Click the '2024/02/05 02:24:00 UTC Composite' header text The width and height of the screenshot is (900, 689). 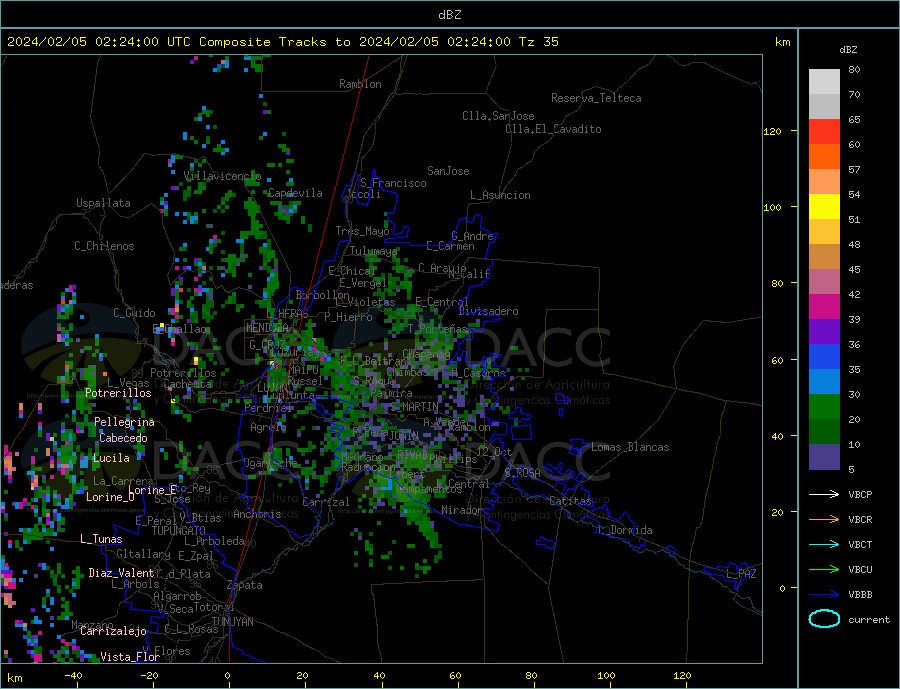point(139,42)
